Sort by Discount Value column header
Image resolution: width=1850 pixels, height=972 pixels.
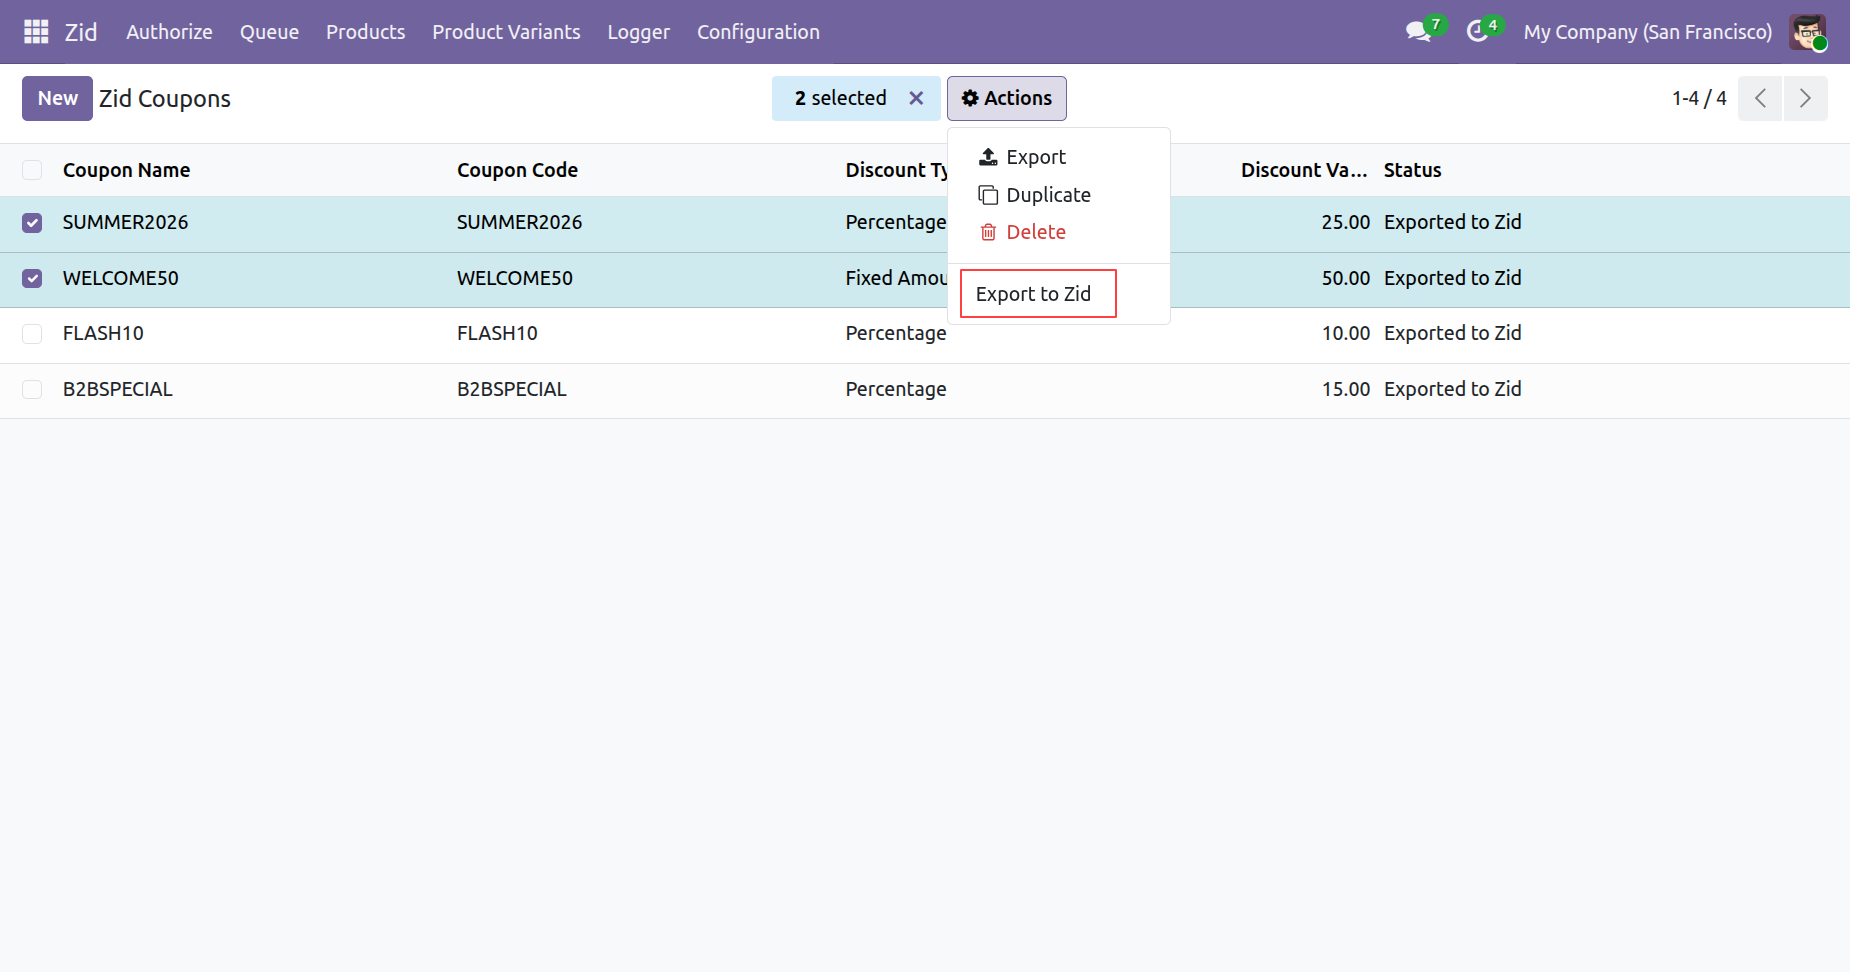pyautogui.click(x=1304, y=170)
